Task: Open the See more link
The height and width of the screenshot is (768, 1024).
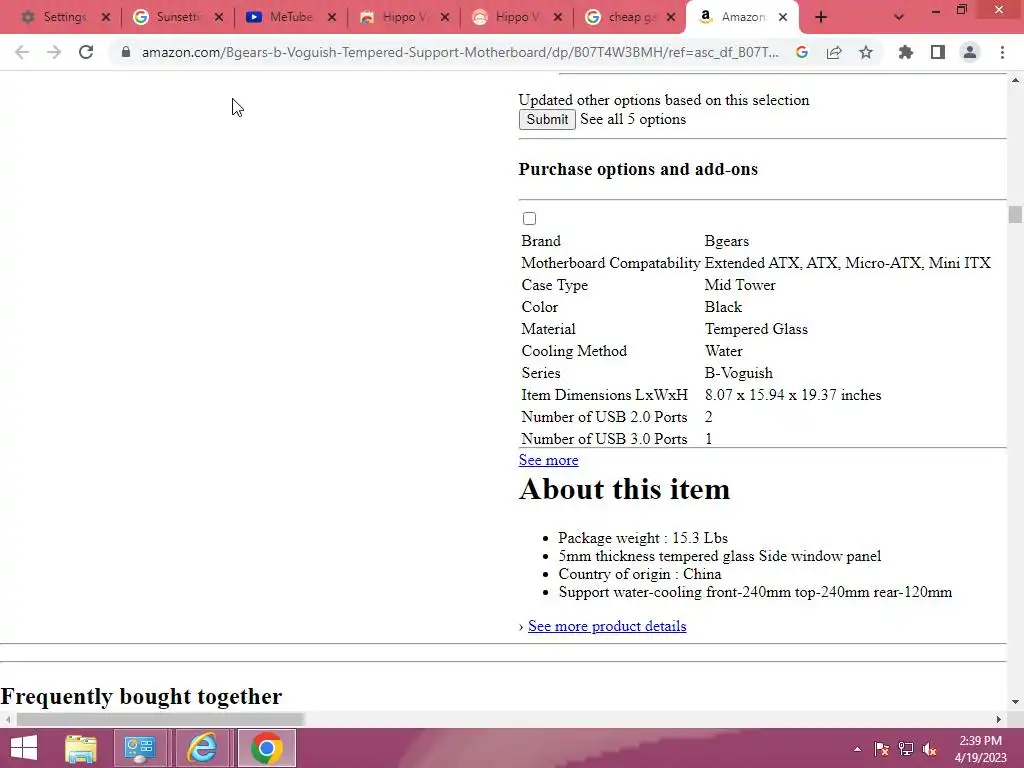Action: pos(549,460)
